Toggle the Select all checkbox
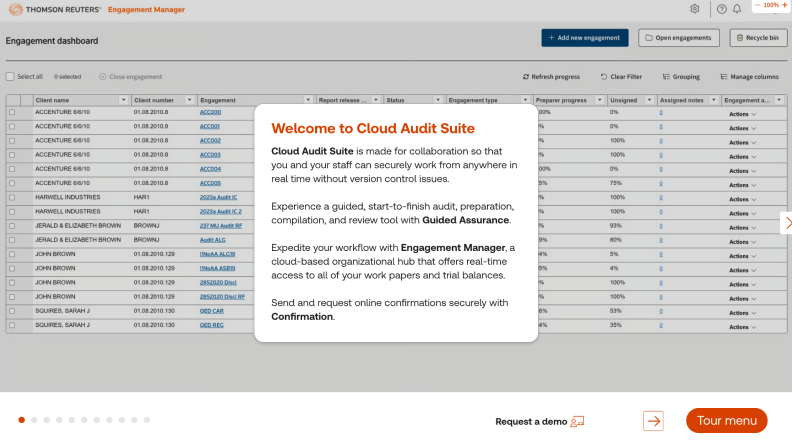The height and width of the screenshot is (446, 792). [10, 77]
